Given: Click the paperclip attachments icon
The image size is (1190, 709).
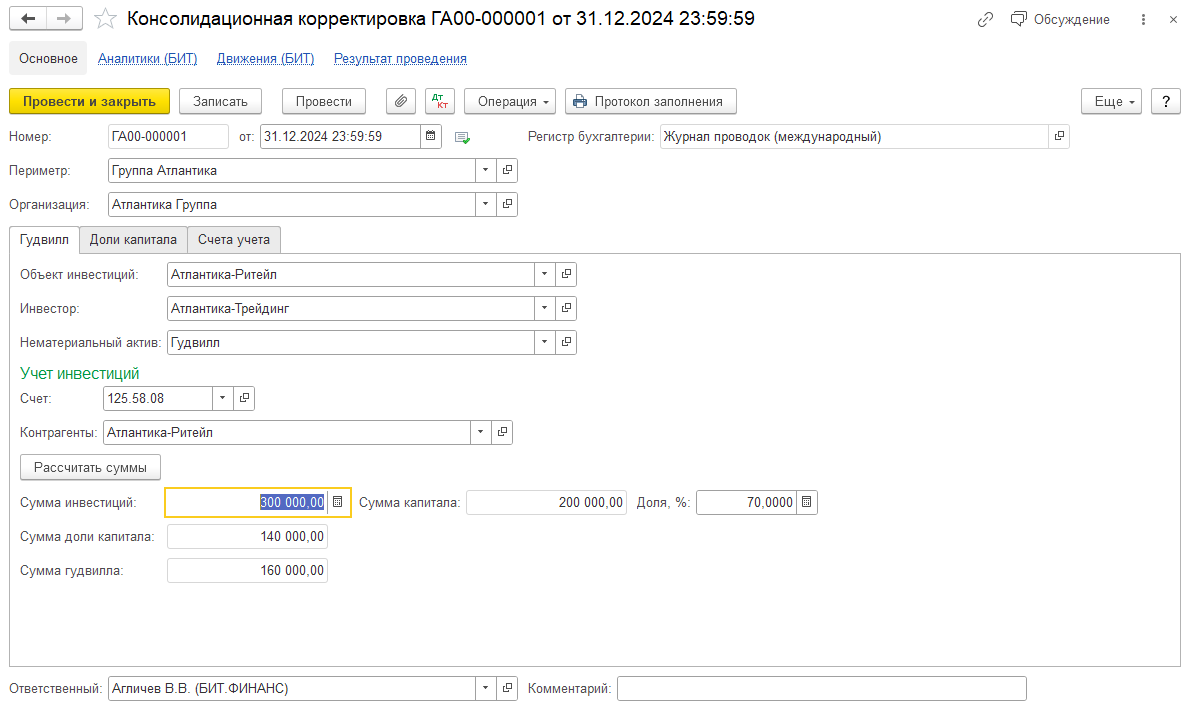Looking at the screenshot, I should 401,101.
